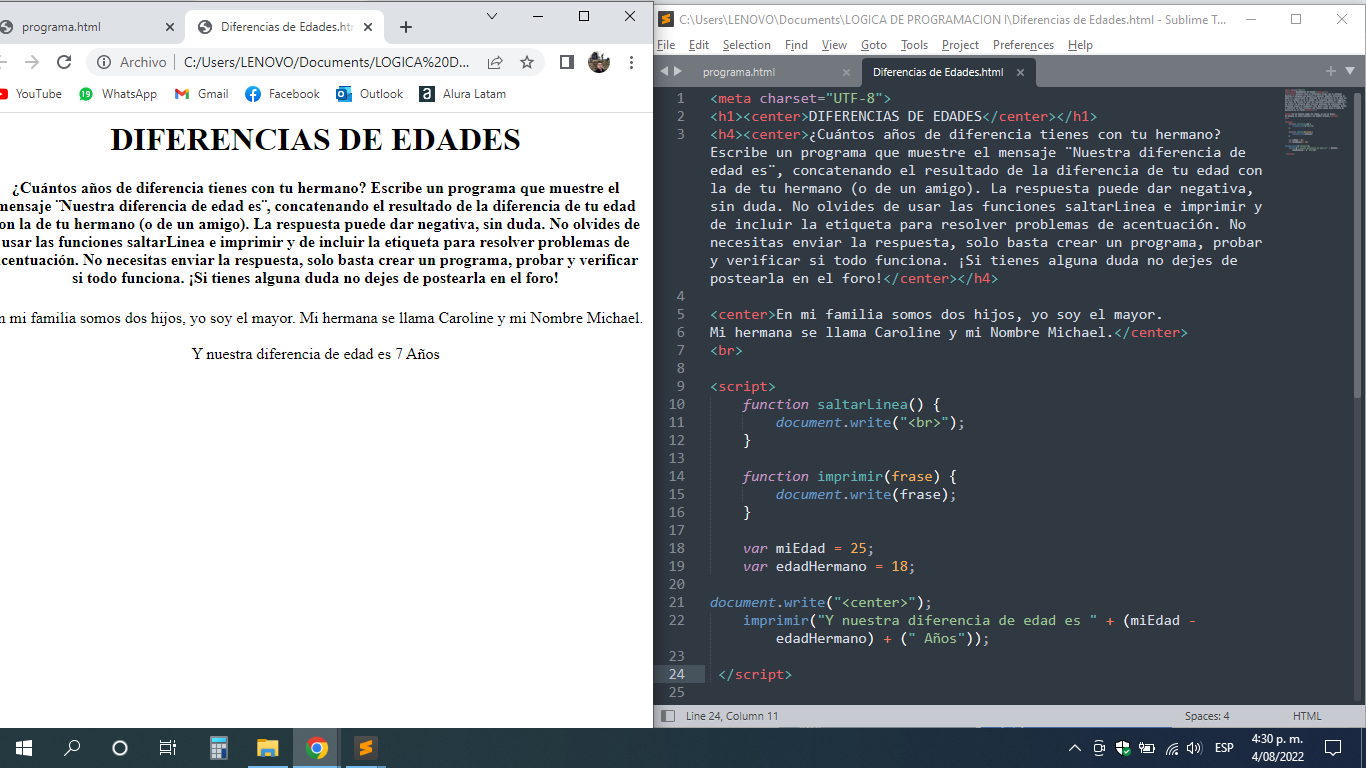Open Cortana circle on the taskbar

coord(120,747)
